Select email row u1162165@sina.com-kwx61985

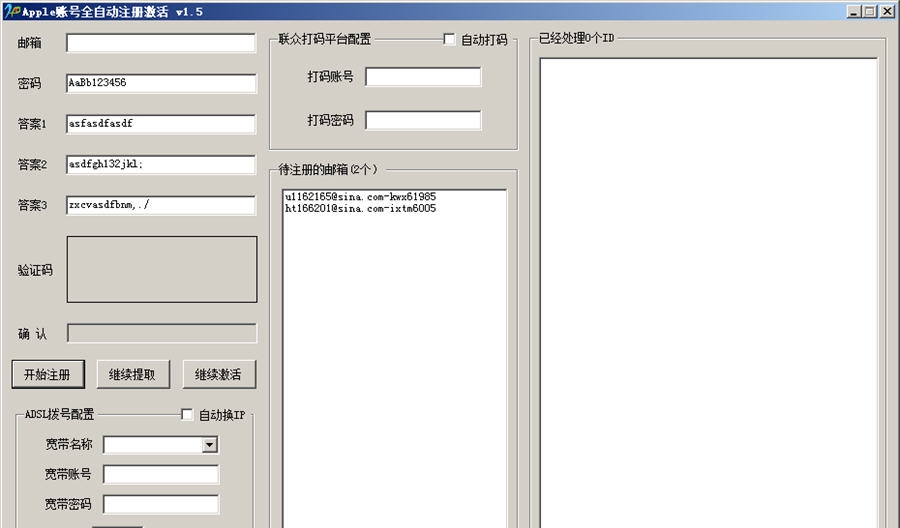[x=360, y=197]
